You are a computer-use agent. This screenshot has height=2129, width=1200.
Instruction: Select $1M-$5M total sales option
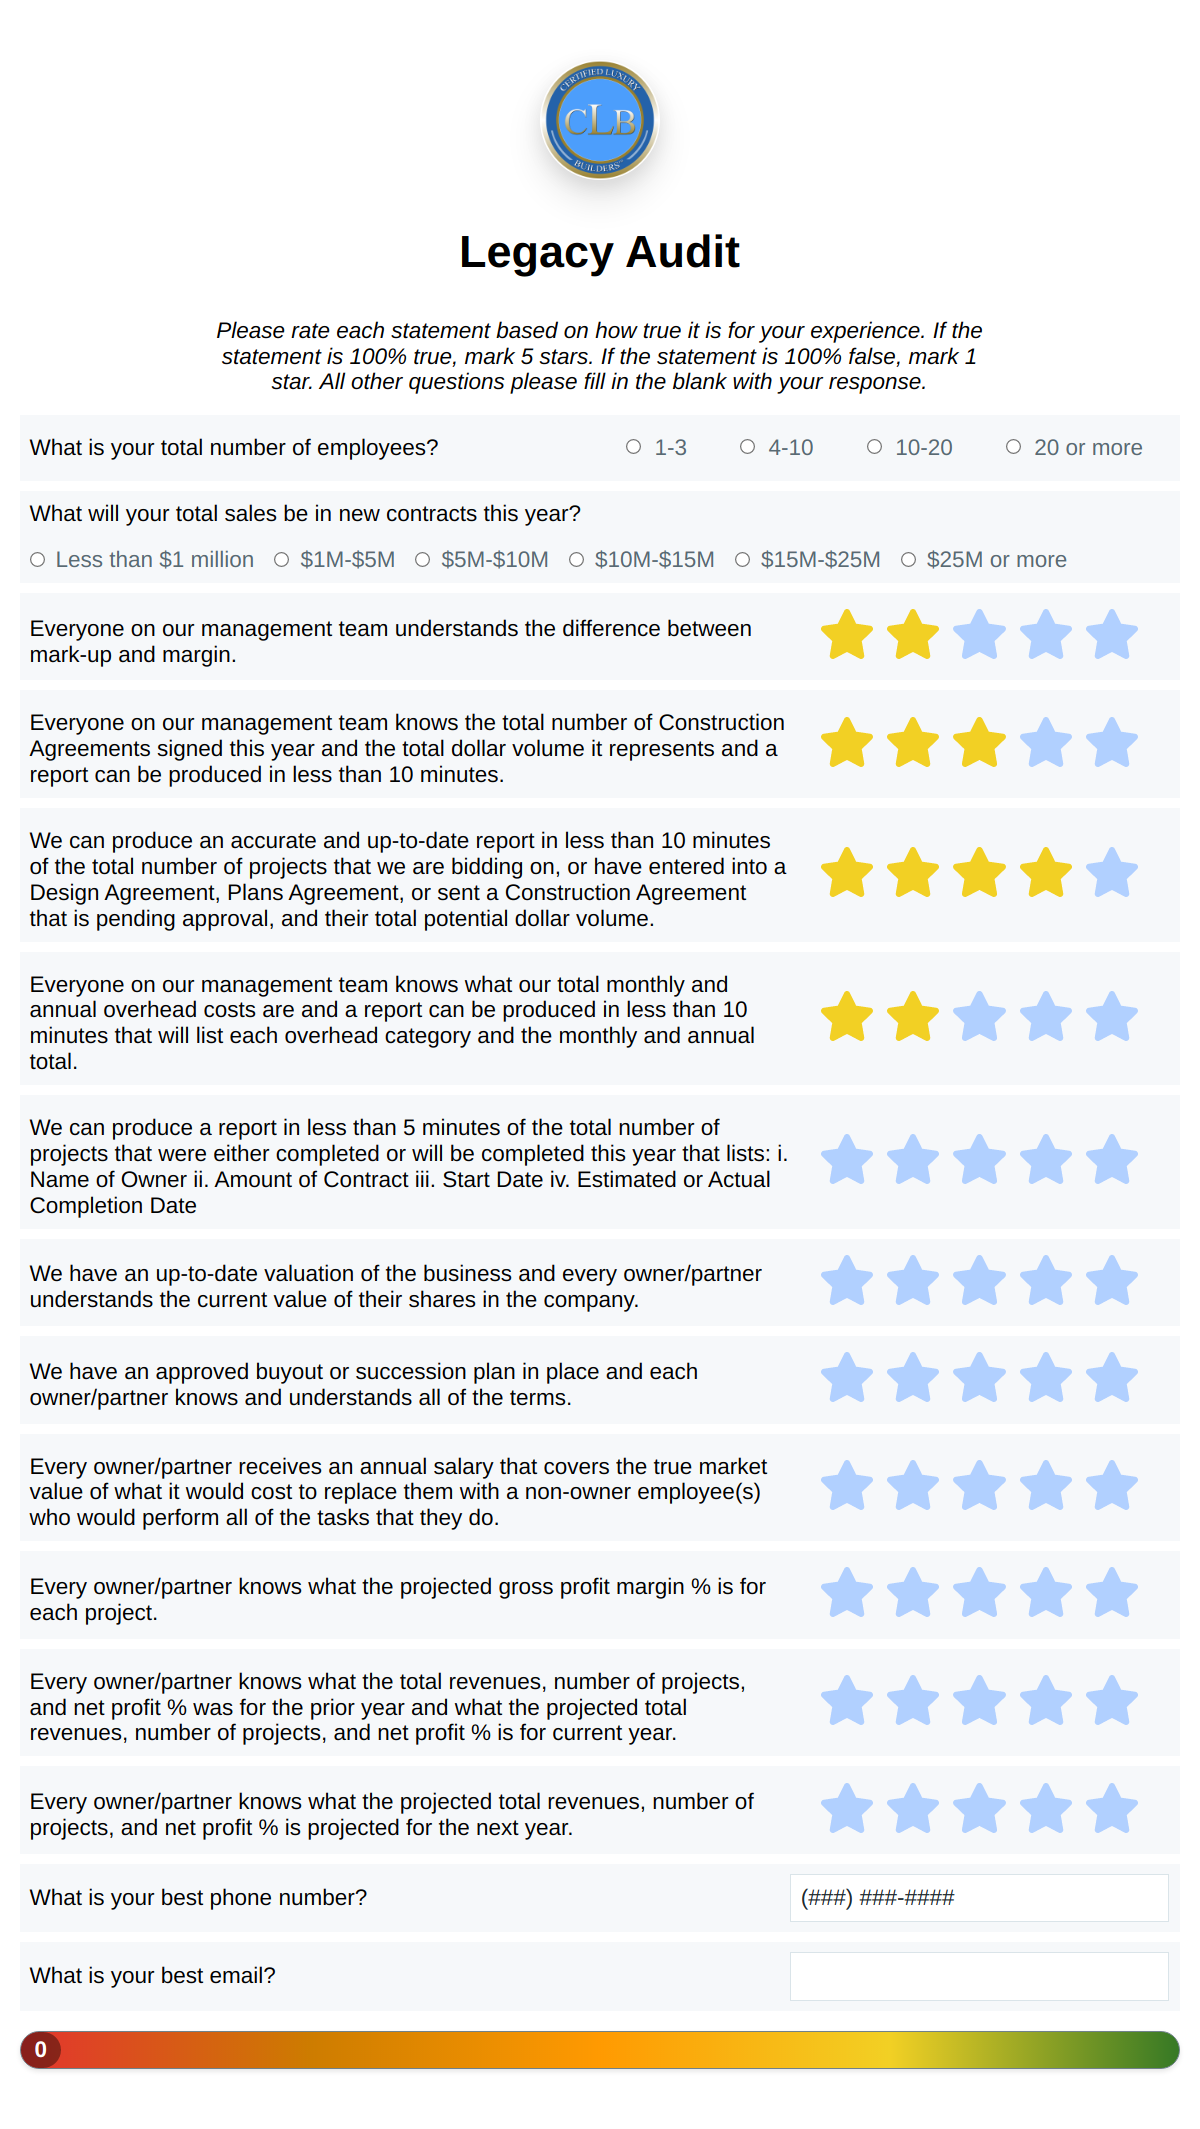[x=282, y=560]
